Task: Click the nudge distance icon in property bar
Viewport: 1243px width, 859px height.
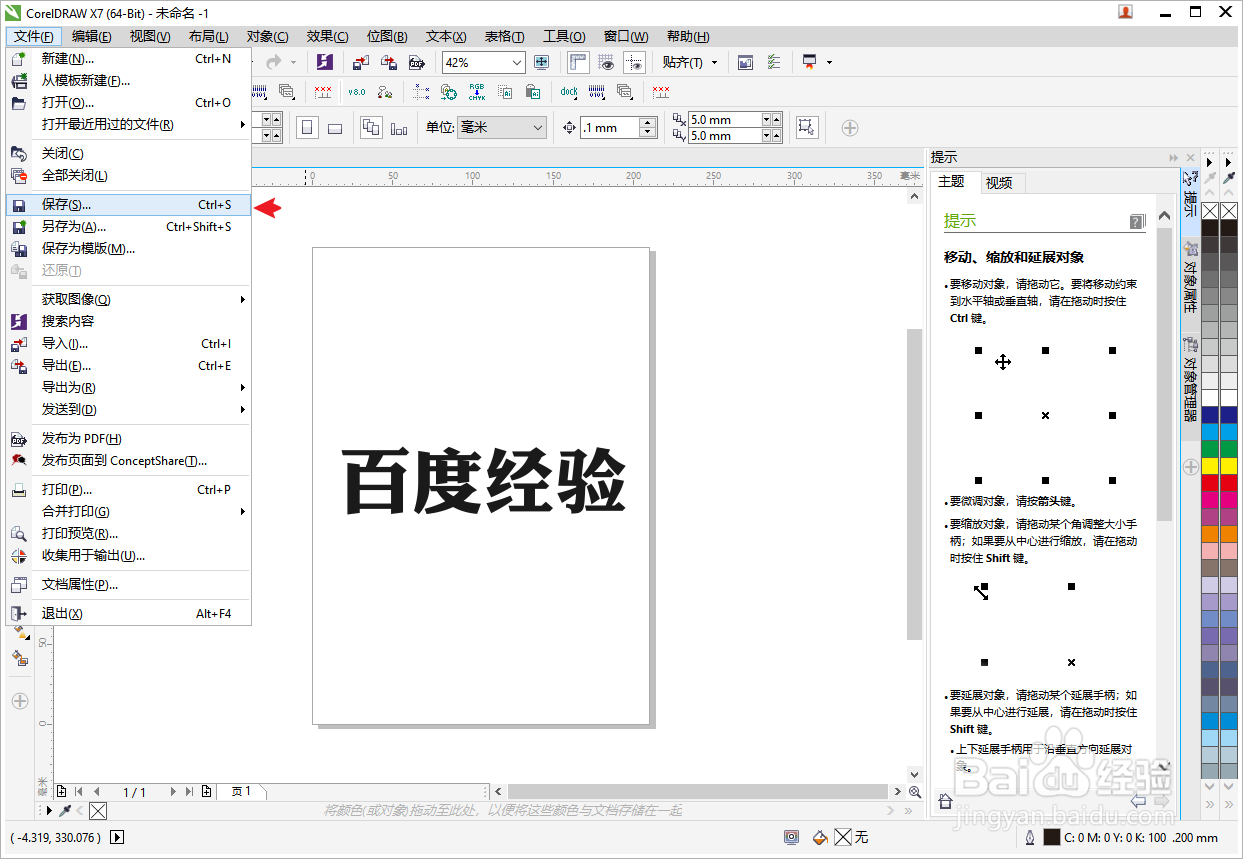Action: click(569, 127)
